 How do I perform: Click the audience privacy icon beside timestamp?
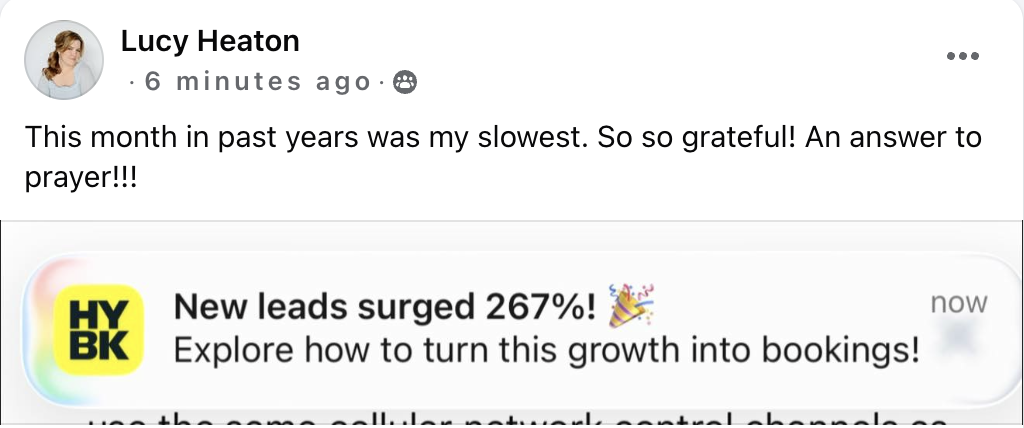point(405,82)
